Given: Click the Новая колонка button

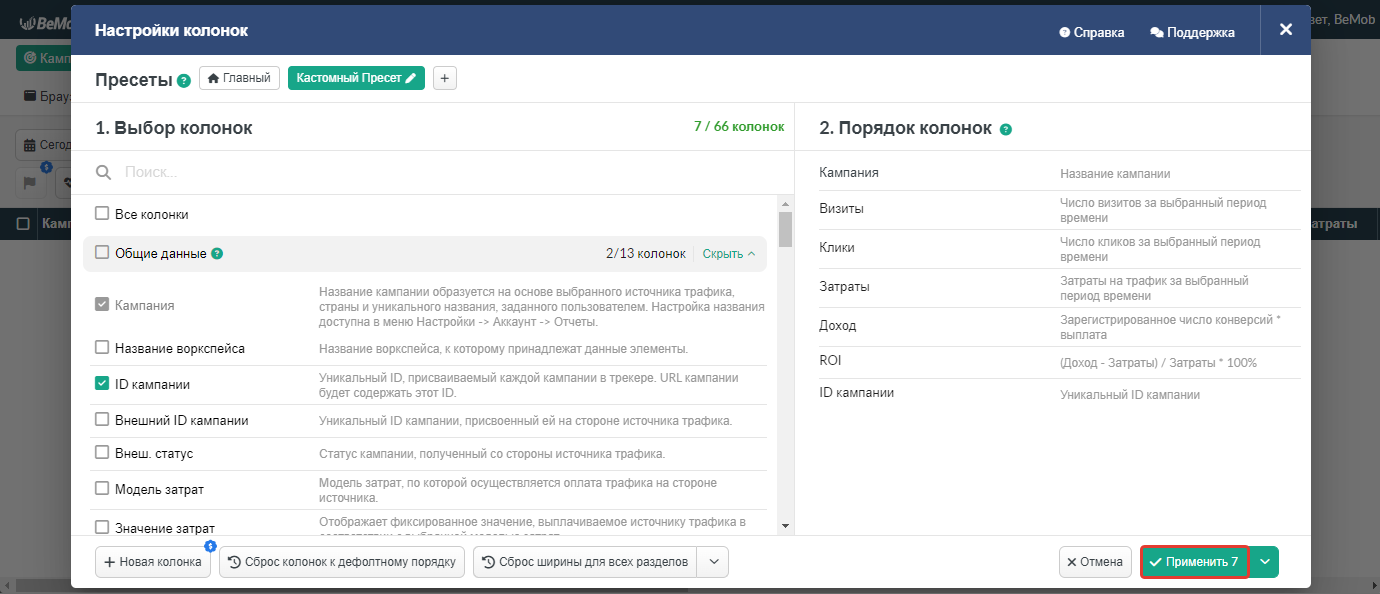Looking at the screenshot, I should (x=153, y=562).
